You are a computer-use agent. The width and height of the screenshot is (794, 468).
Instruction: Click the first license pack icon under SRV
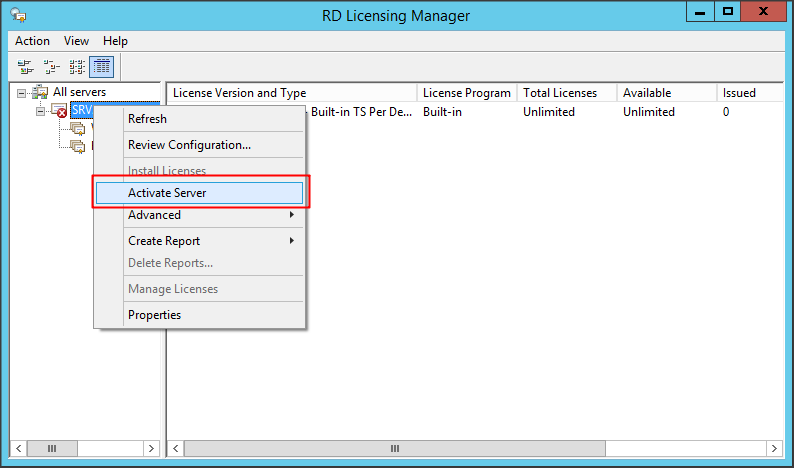point(78,128)
